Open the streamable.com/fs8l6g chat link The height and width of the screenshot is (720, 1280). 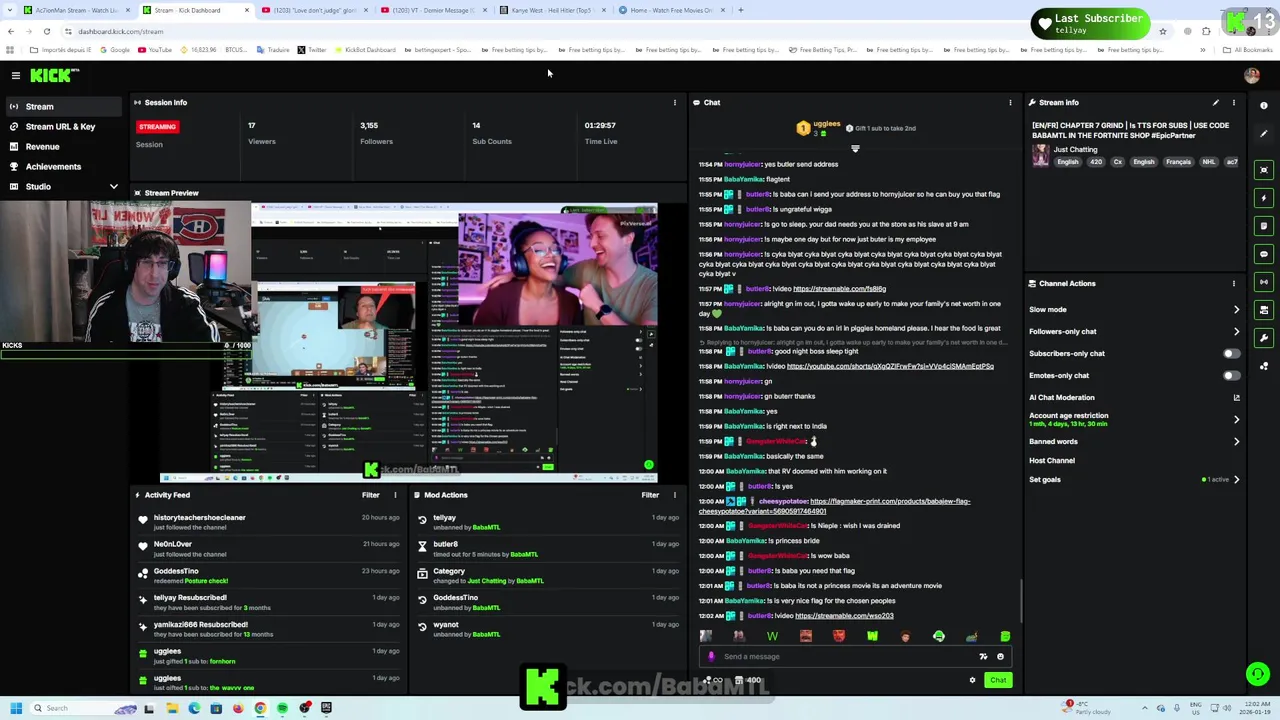pyautogui.click(x=839, y=289)
